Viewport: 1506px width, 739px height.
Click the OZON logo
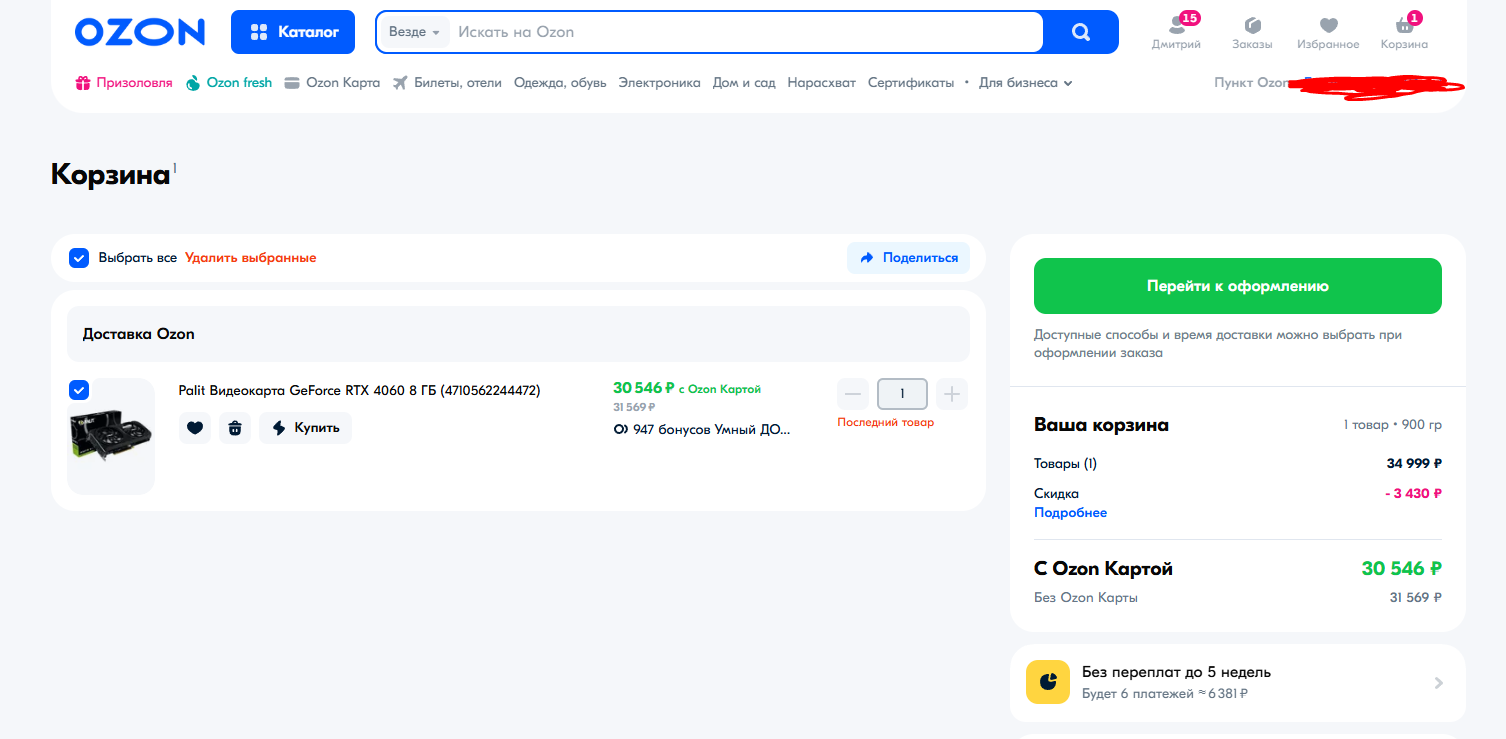click(x=140, y=32)
